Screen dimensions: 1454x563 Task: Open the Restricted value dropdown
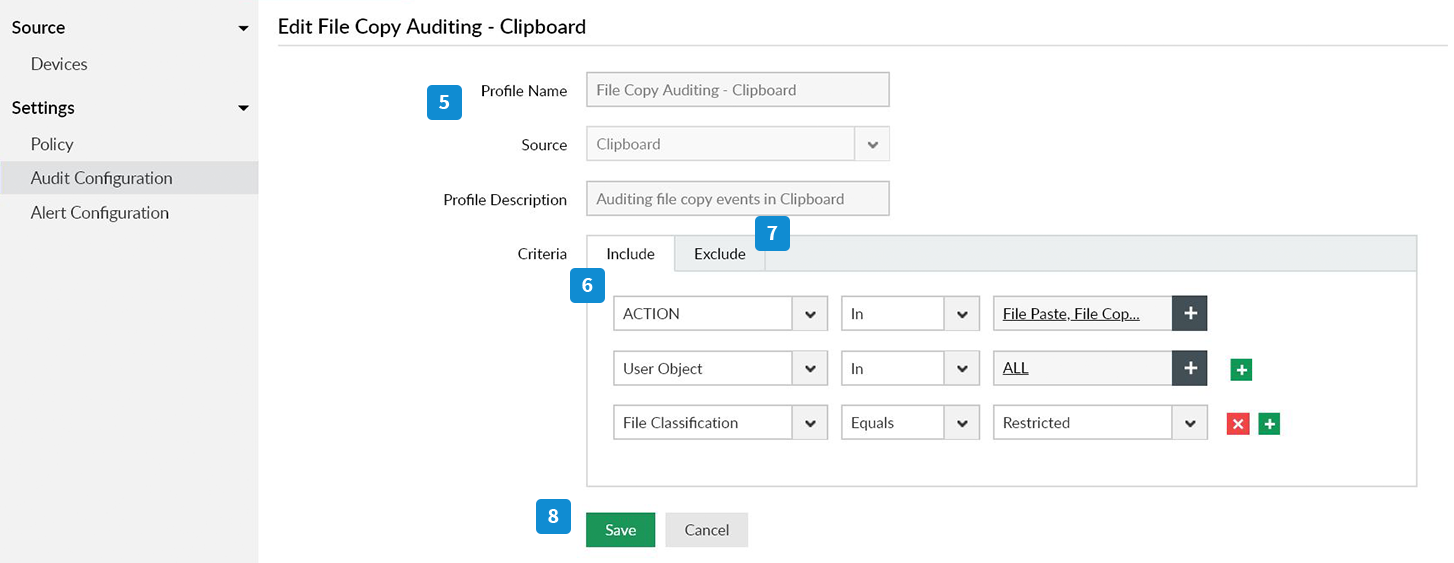(x=1189, y=423)
